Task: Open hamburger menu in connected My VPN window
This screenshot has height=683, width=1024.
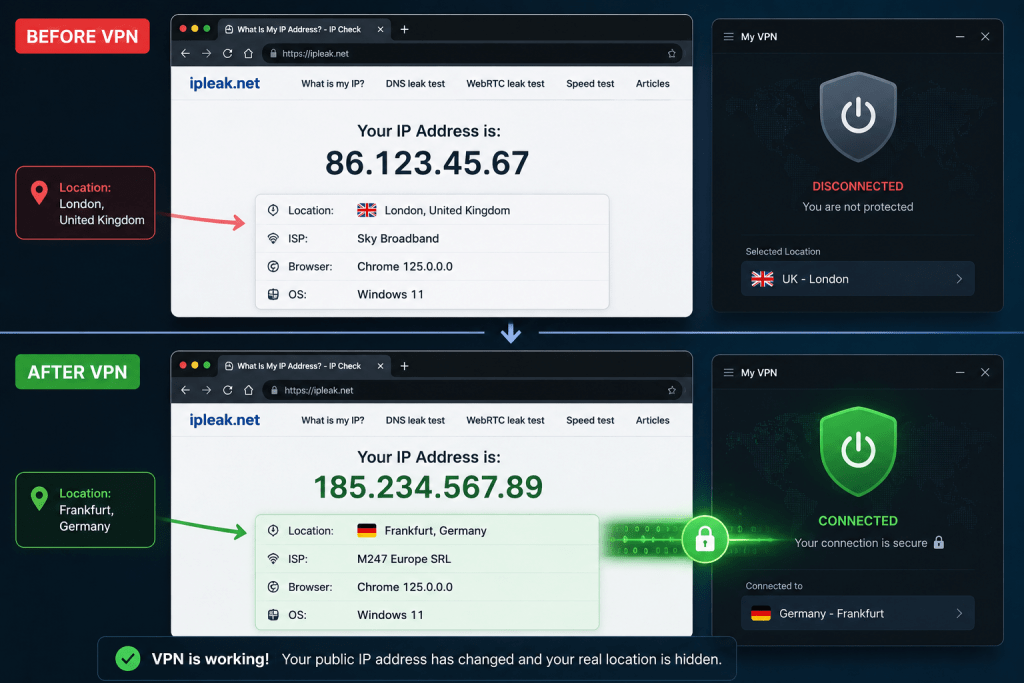Action: (728, 372)
